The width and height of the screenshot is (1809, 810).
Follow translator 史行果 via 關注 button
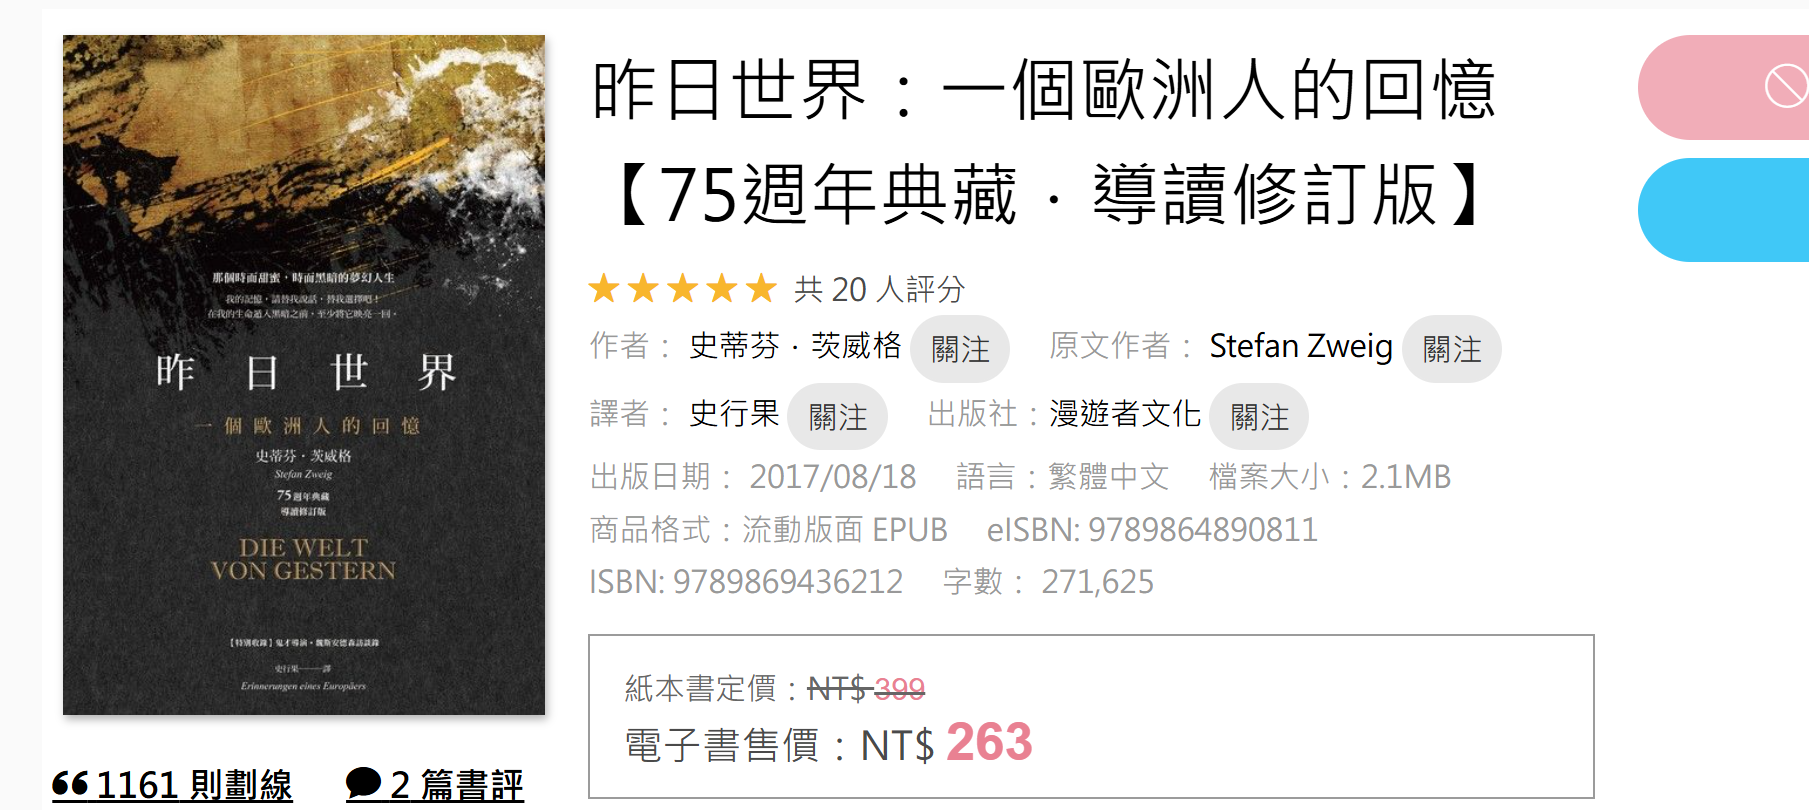(x=838, y=417)
